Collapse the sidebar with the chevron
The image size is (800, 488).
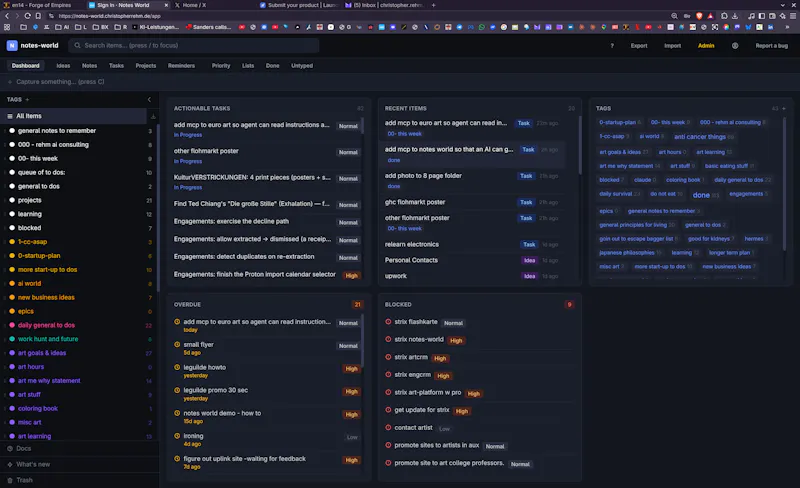click(149, 100)
